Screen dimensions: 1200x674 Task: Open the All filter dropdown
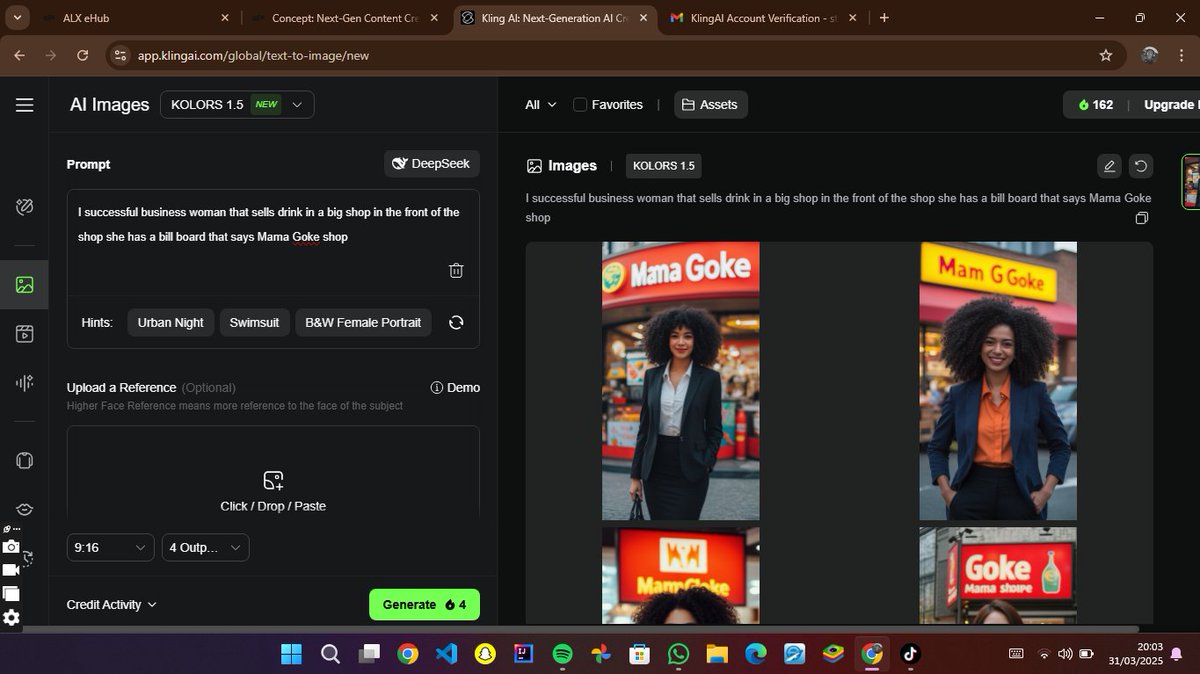point(541,104)
